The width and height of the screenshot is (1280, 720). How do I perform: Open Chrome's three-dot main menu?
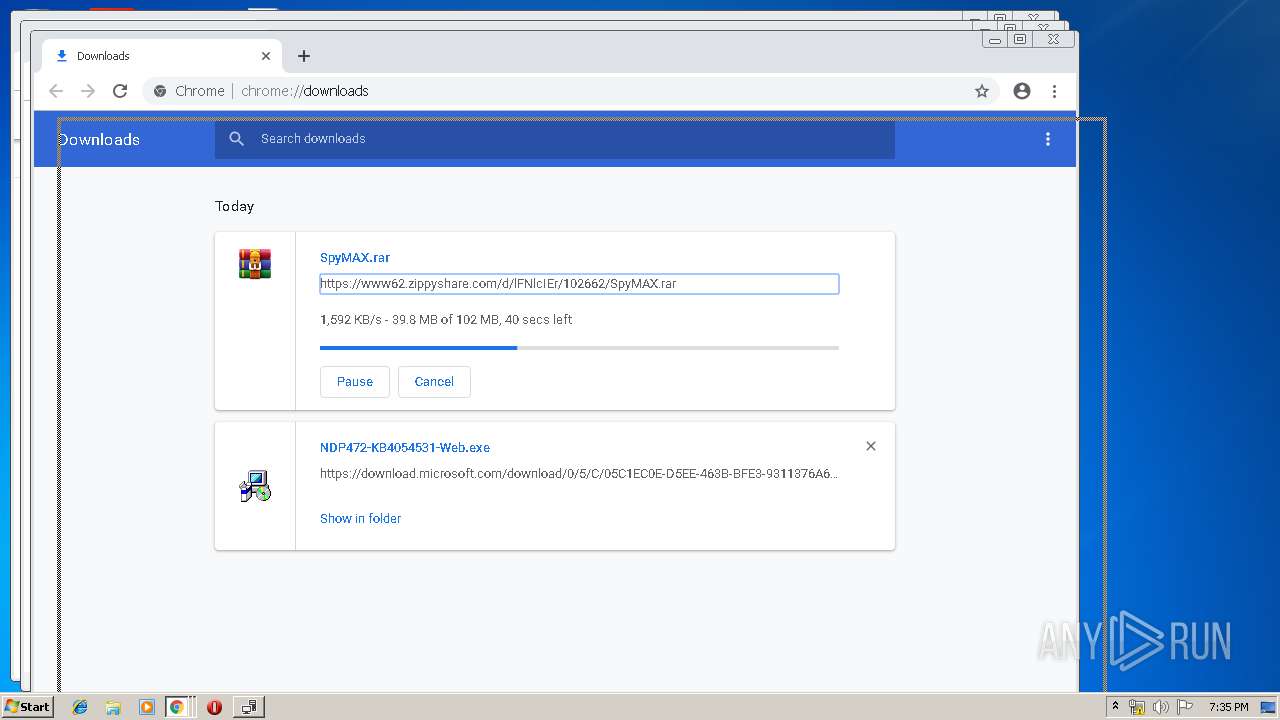coord(1054,91)
